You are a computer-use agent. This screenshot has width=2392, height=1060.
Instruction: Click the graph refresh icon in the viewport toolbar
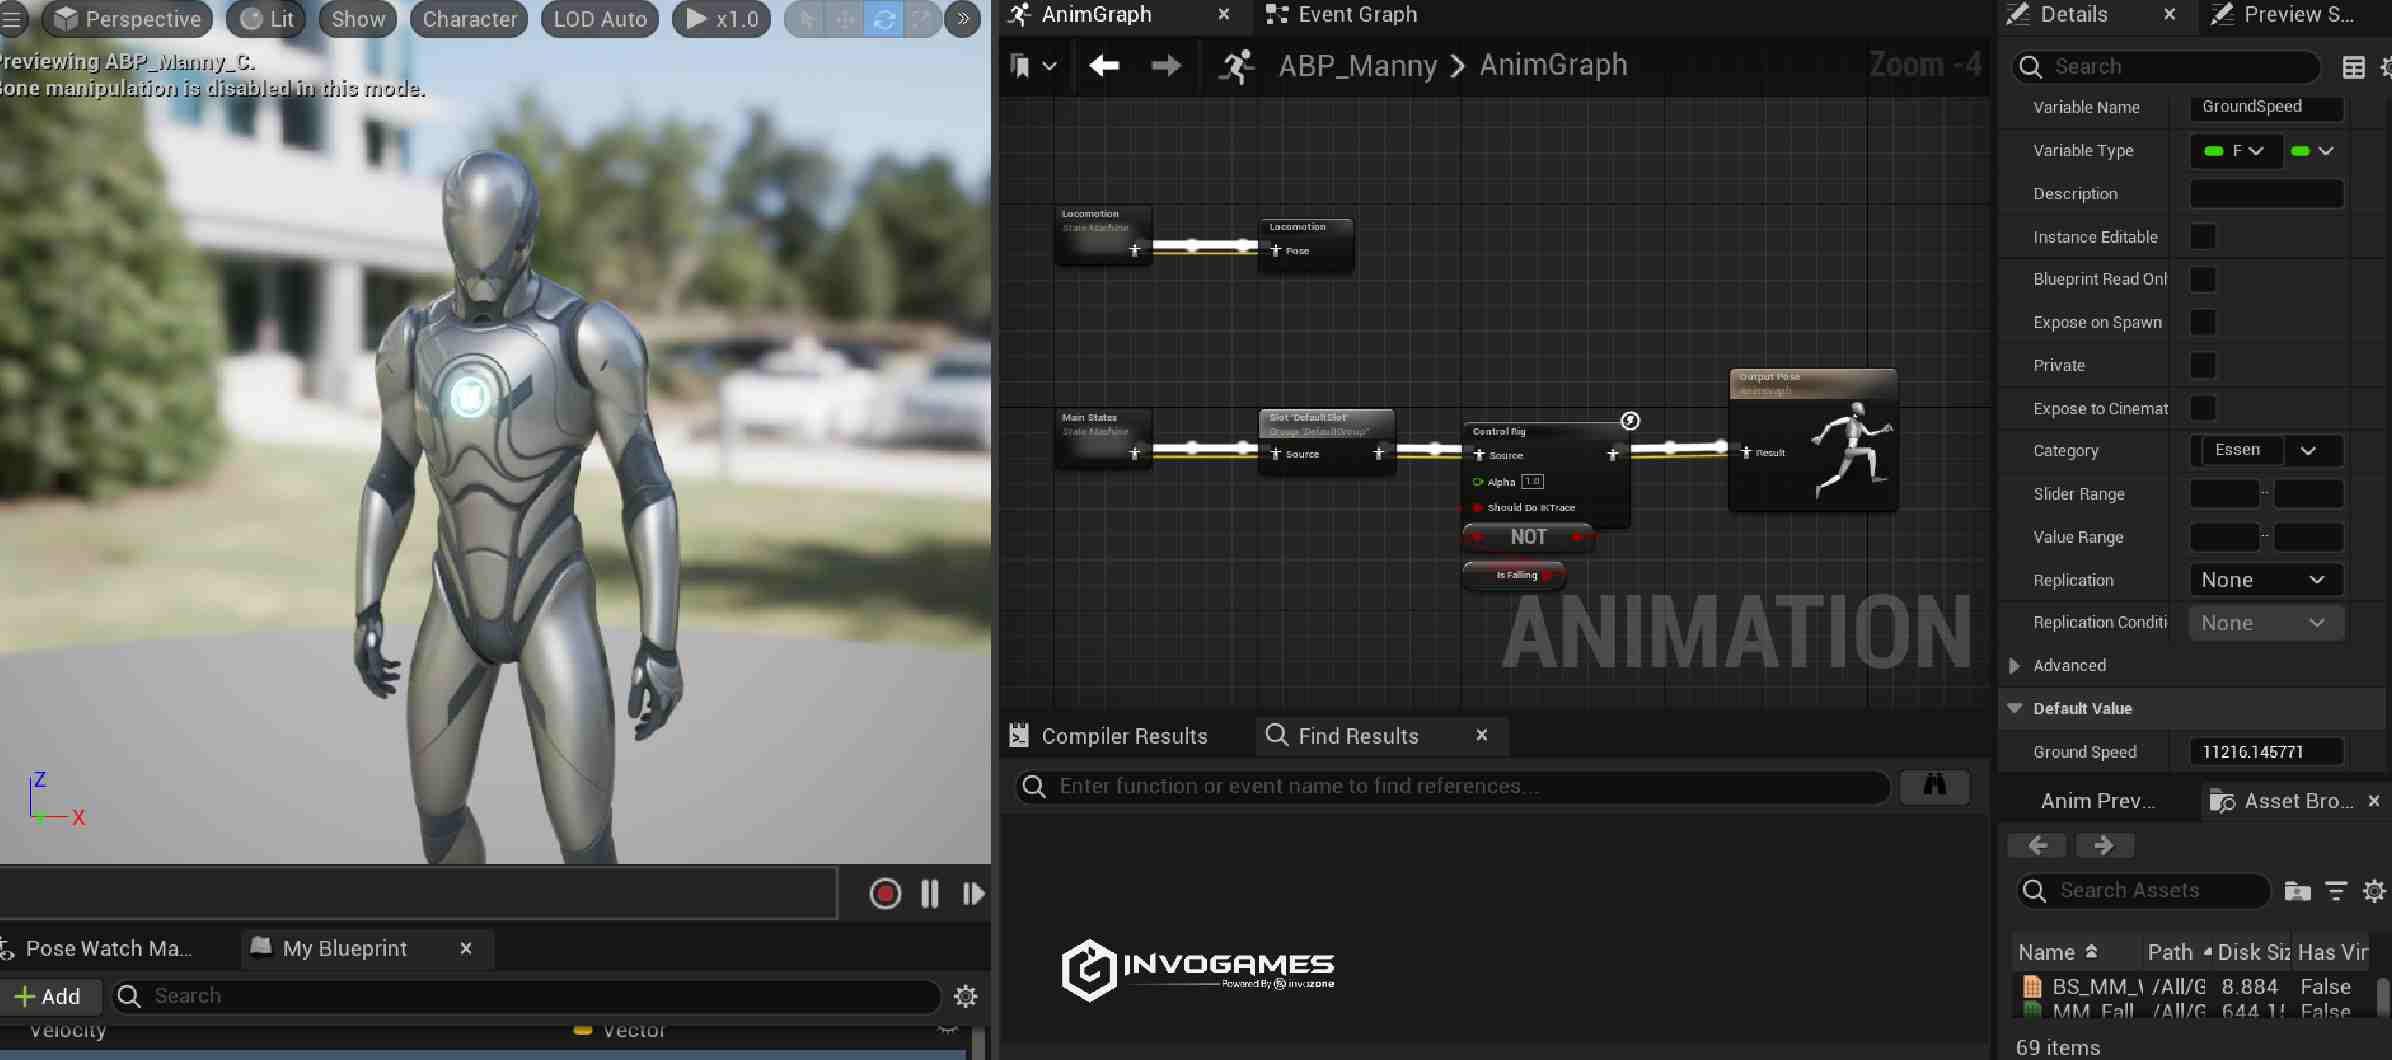(884, 19)
